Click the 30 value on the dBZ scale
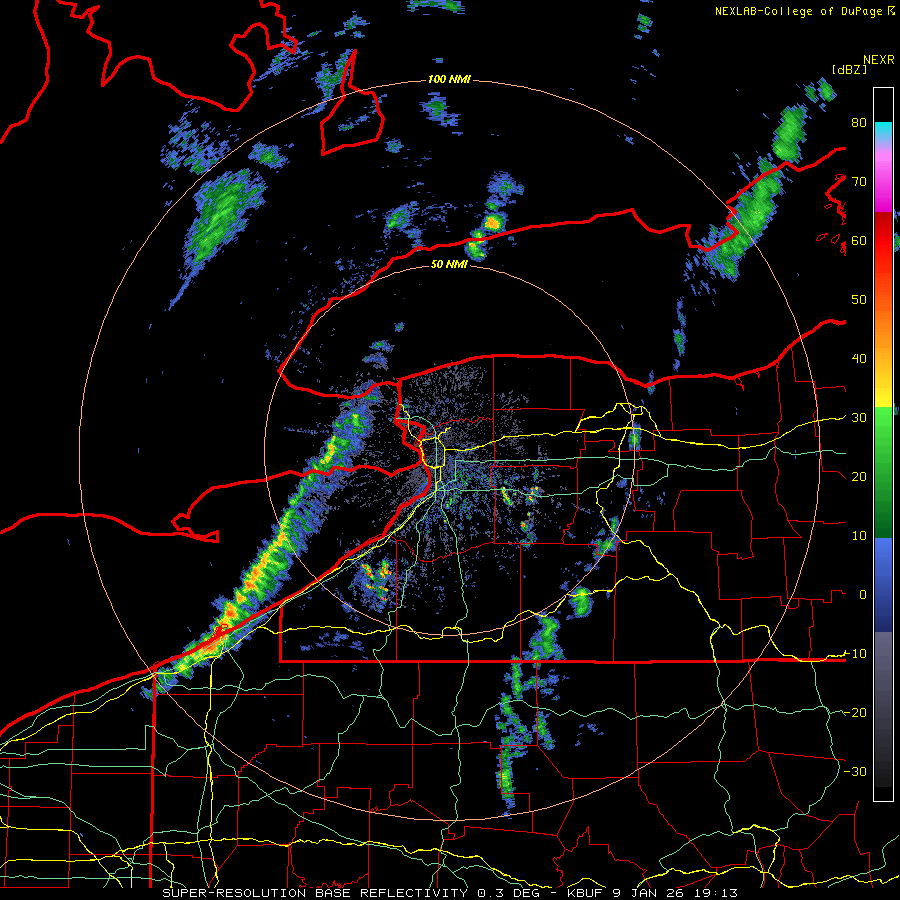Screen dimensions: 900x900 (x=859, y=418)
